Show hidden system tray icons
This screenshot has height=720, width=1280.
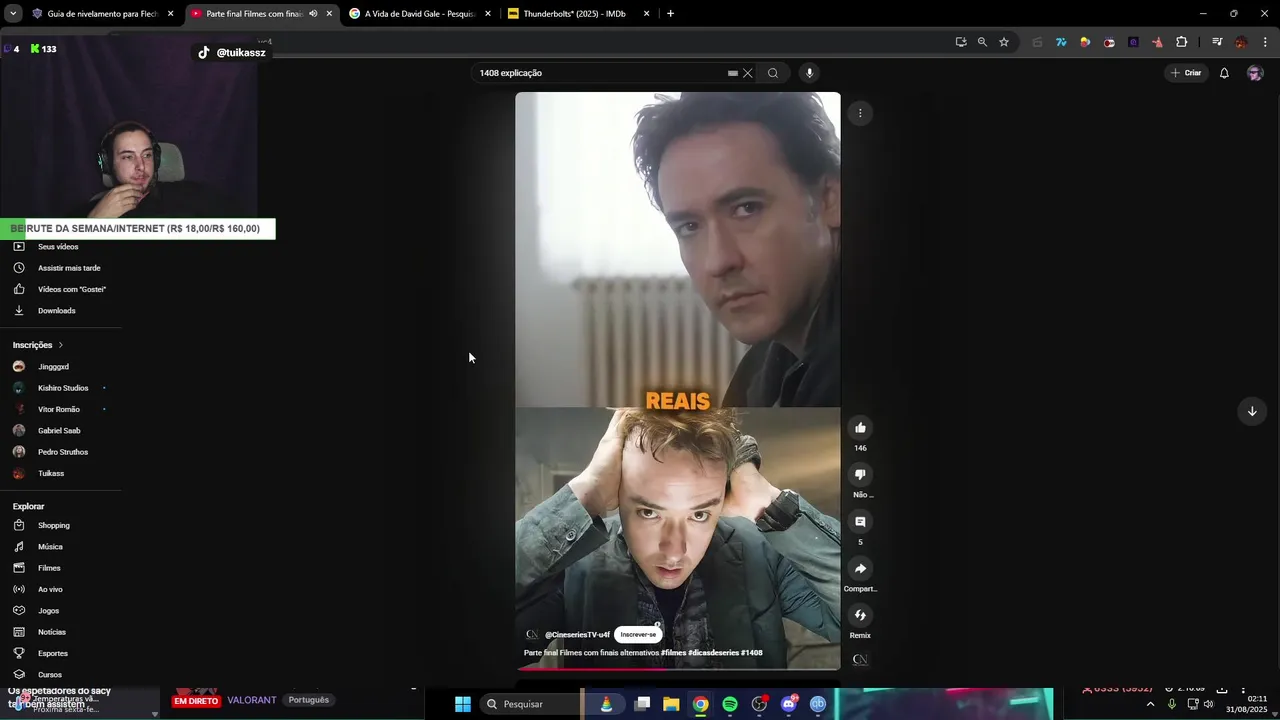[x=1150, y=704]
